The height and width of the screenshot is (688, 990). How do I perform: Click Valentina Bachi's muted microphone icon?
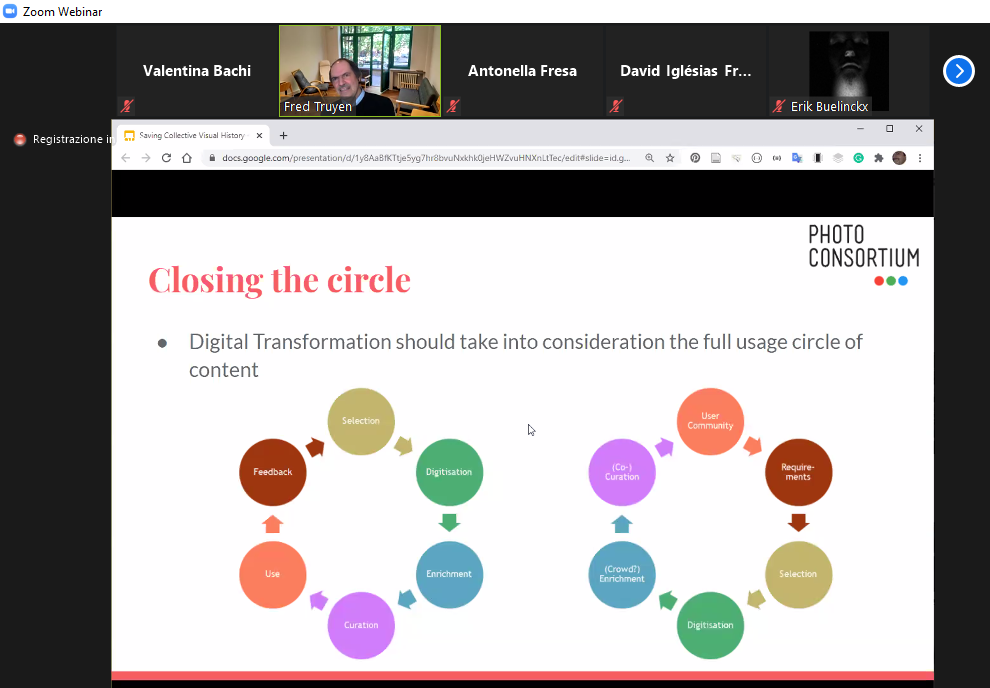pyautogui.click(x=127, y=105)
